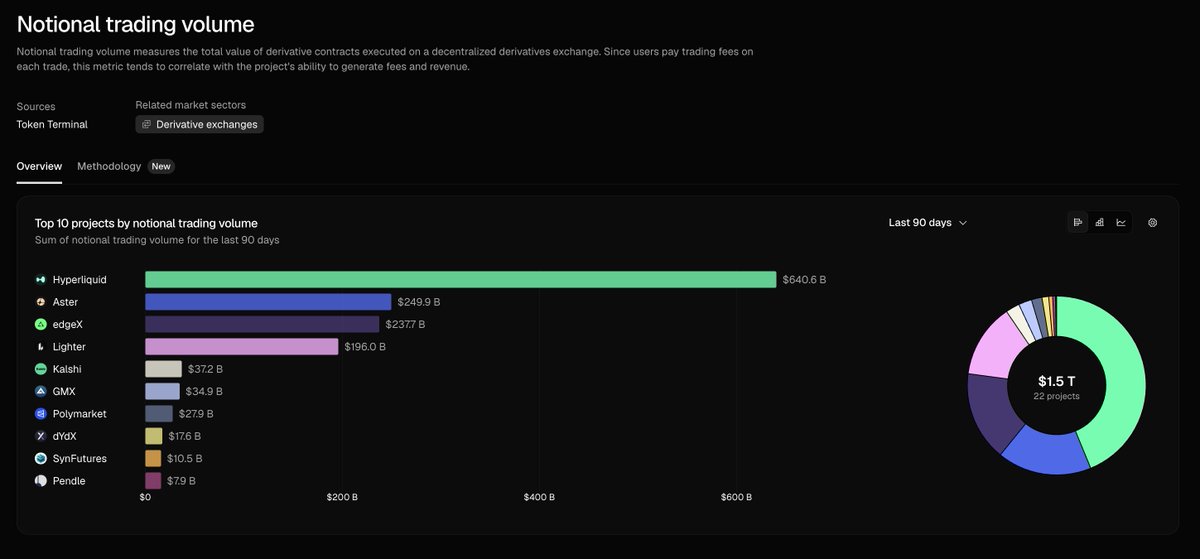Image resolution: width=1200 pixels, height=559 pixels.
Task: Click the $249.9 B value label
Action: point(418,302)
